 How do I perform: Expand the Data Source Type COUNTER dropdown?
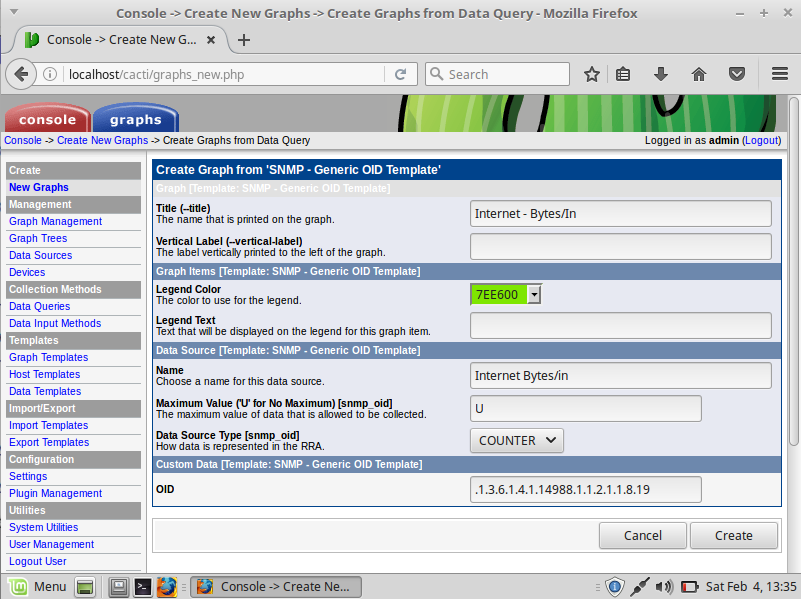tap(517, 440)
